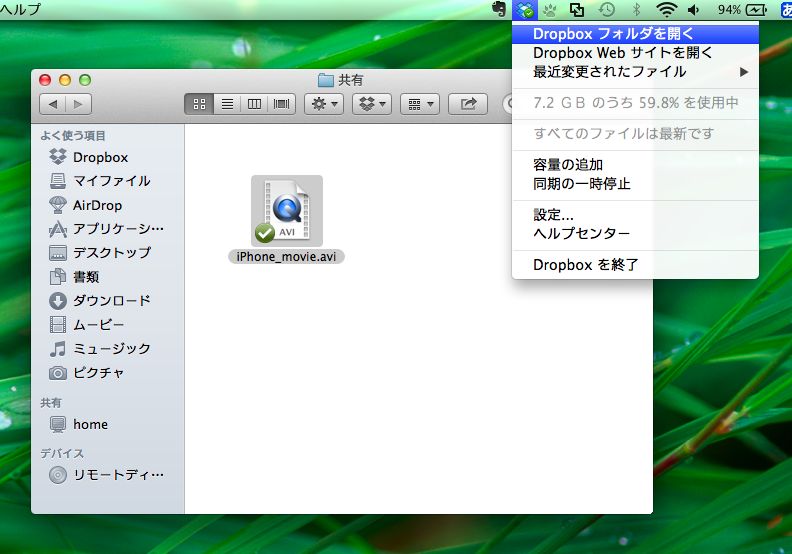Open the Time Machine menu bar icon
This screenshot has width=792, height=554.
click(607, 10)
